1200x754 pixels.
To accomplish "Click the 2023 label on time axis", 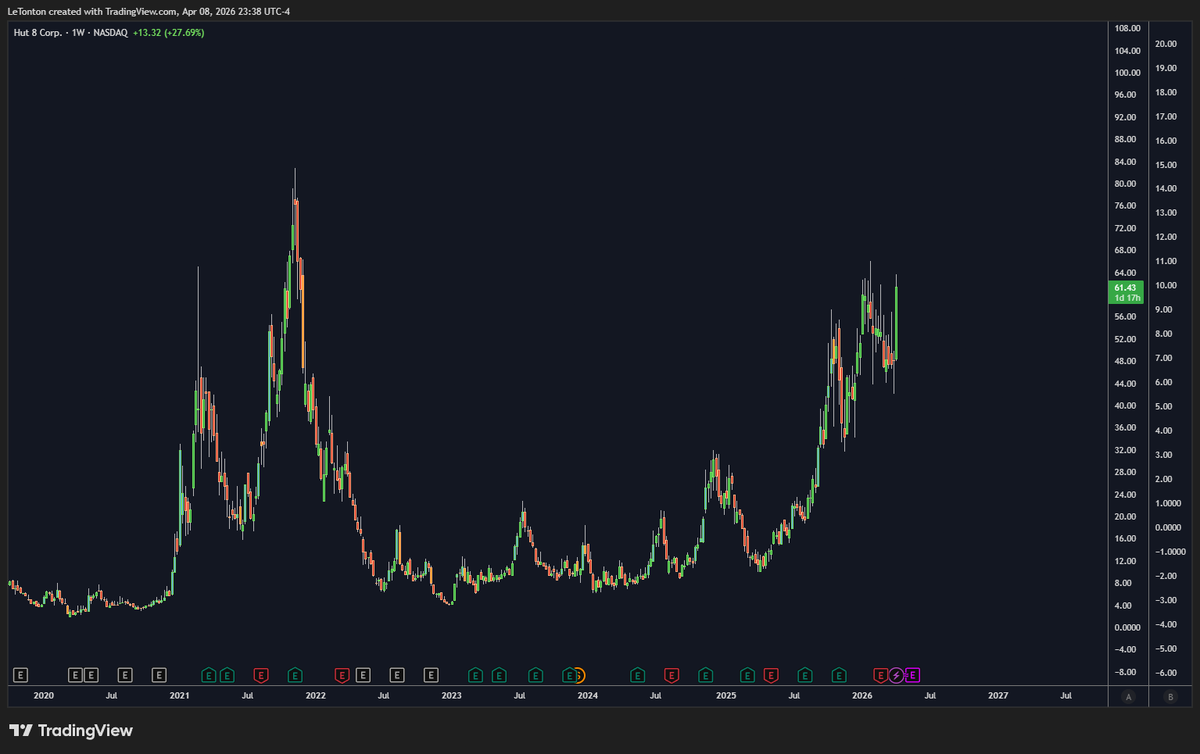I will pos(452,695).
